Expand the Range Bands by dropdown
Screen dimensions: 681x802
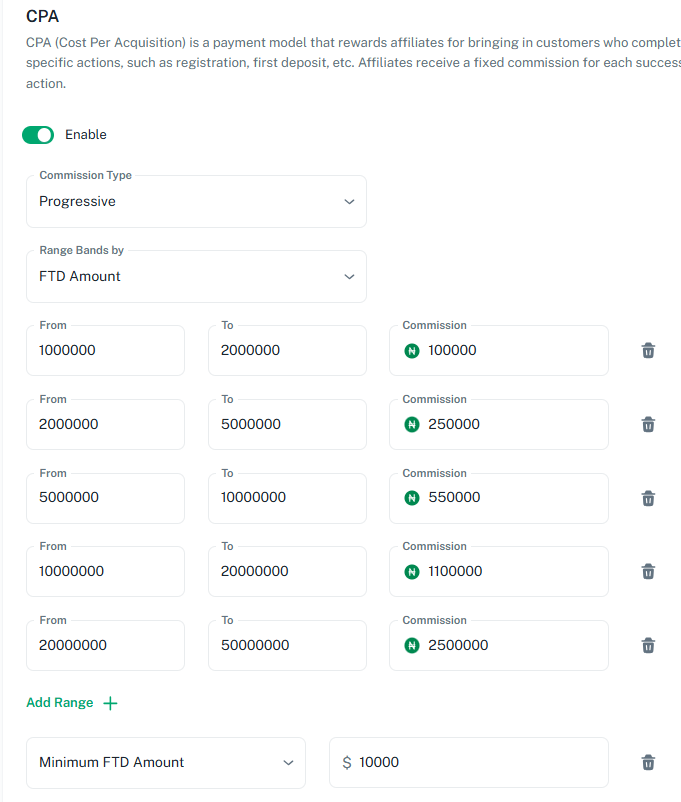(196, 277)
